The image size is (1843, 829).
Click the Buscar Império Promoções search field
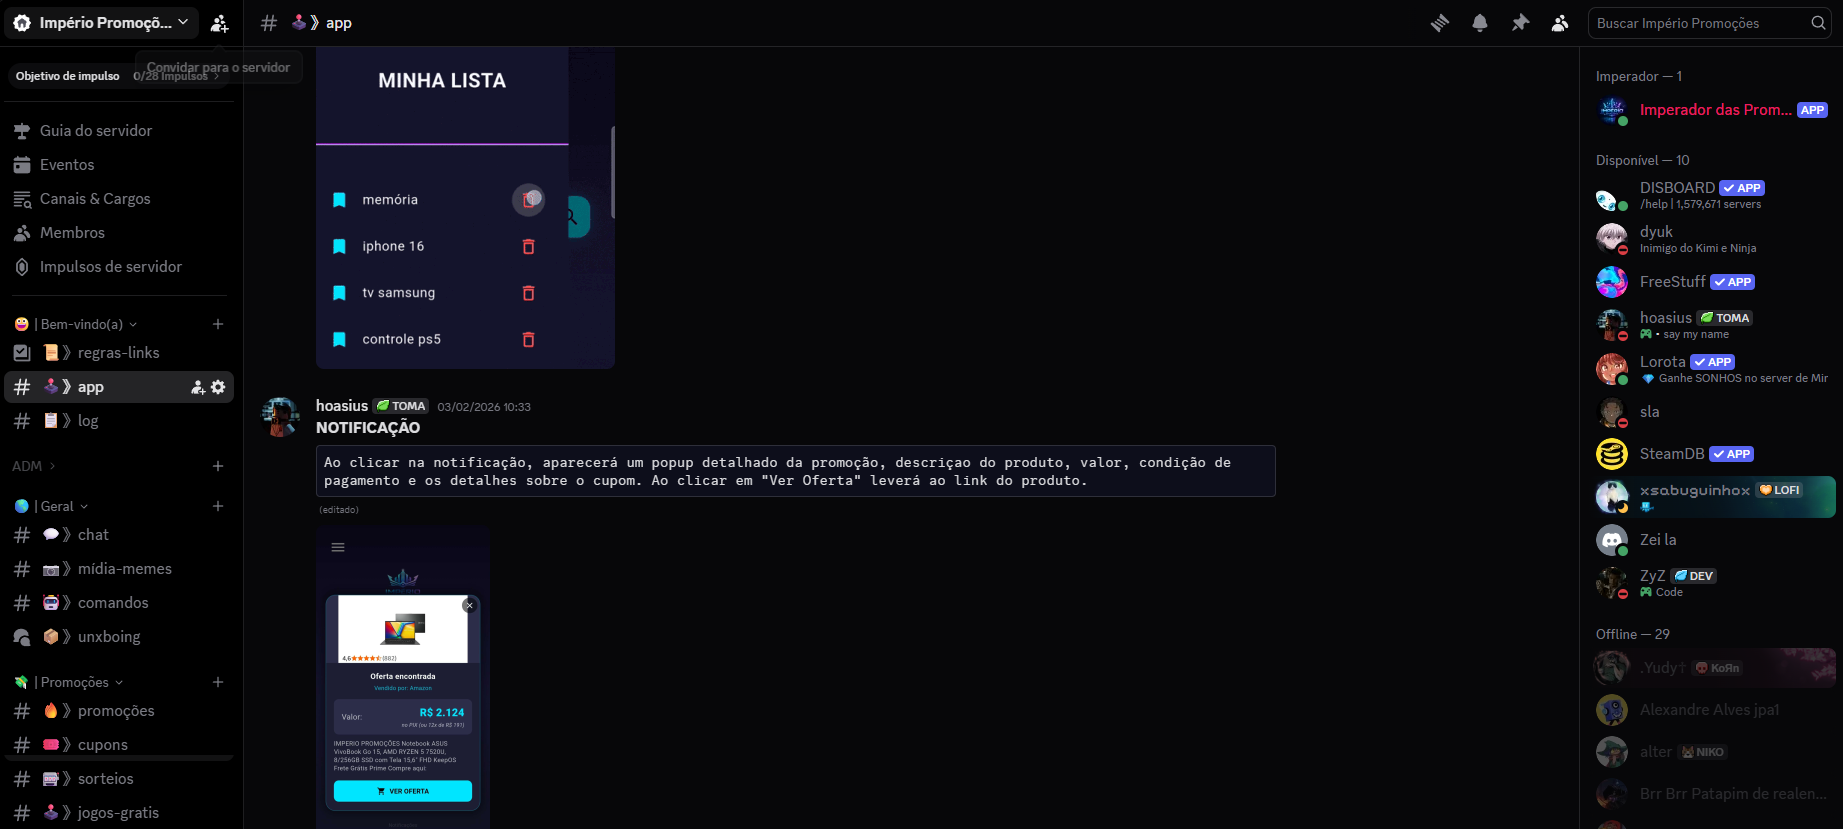[x=1709, y=23]
